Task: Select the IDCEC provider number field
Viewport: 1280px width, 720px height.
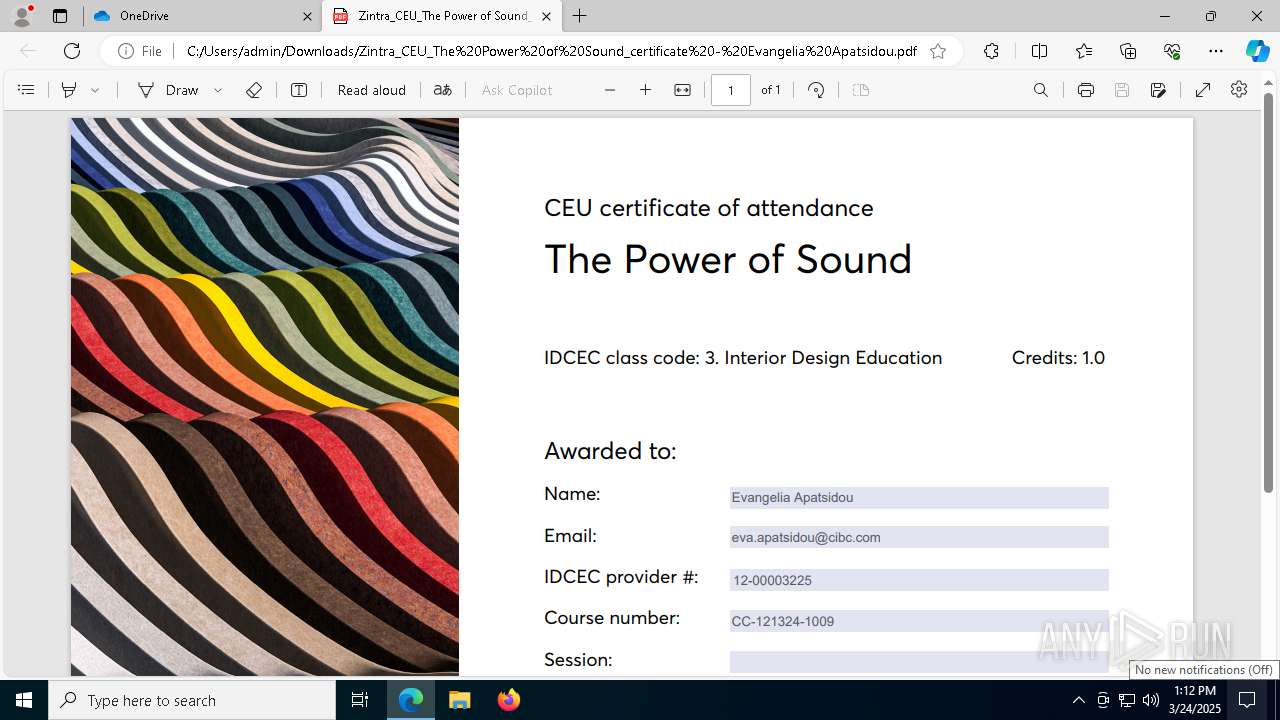Action: (x=919, y=580)
